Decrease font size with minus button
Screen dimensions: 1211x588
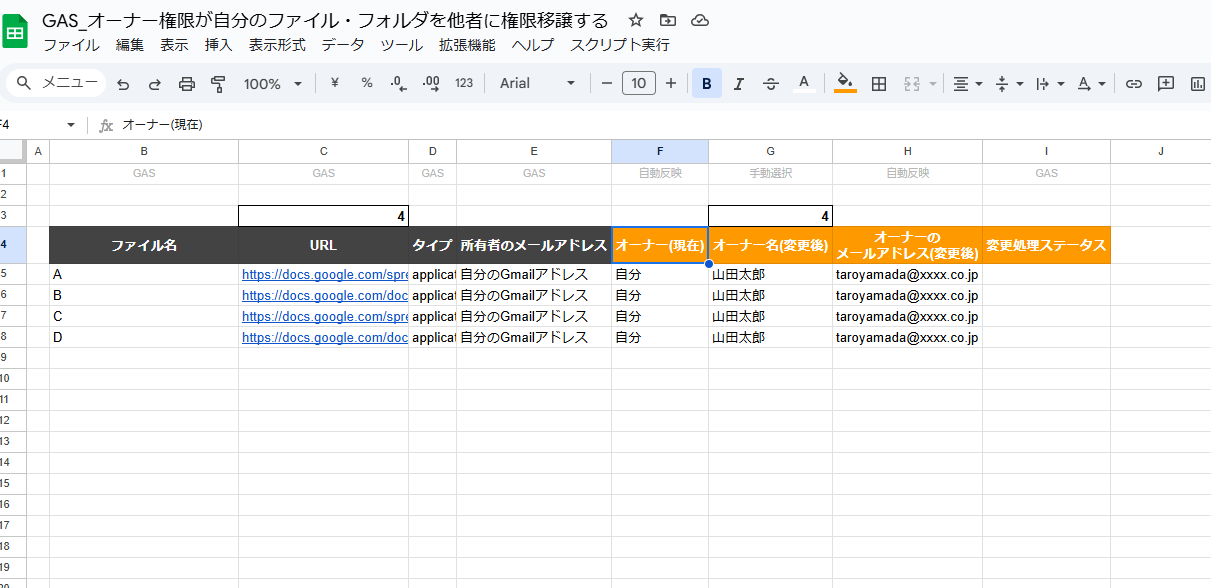coord(606,83)
